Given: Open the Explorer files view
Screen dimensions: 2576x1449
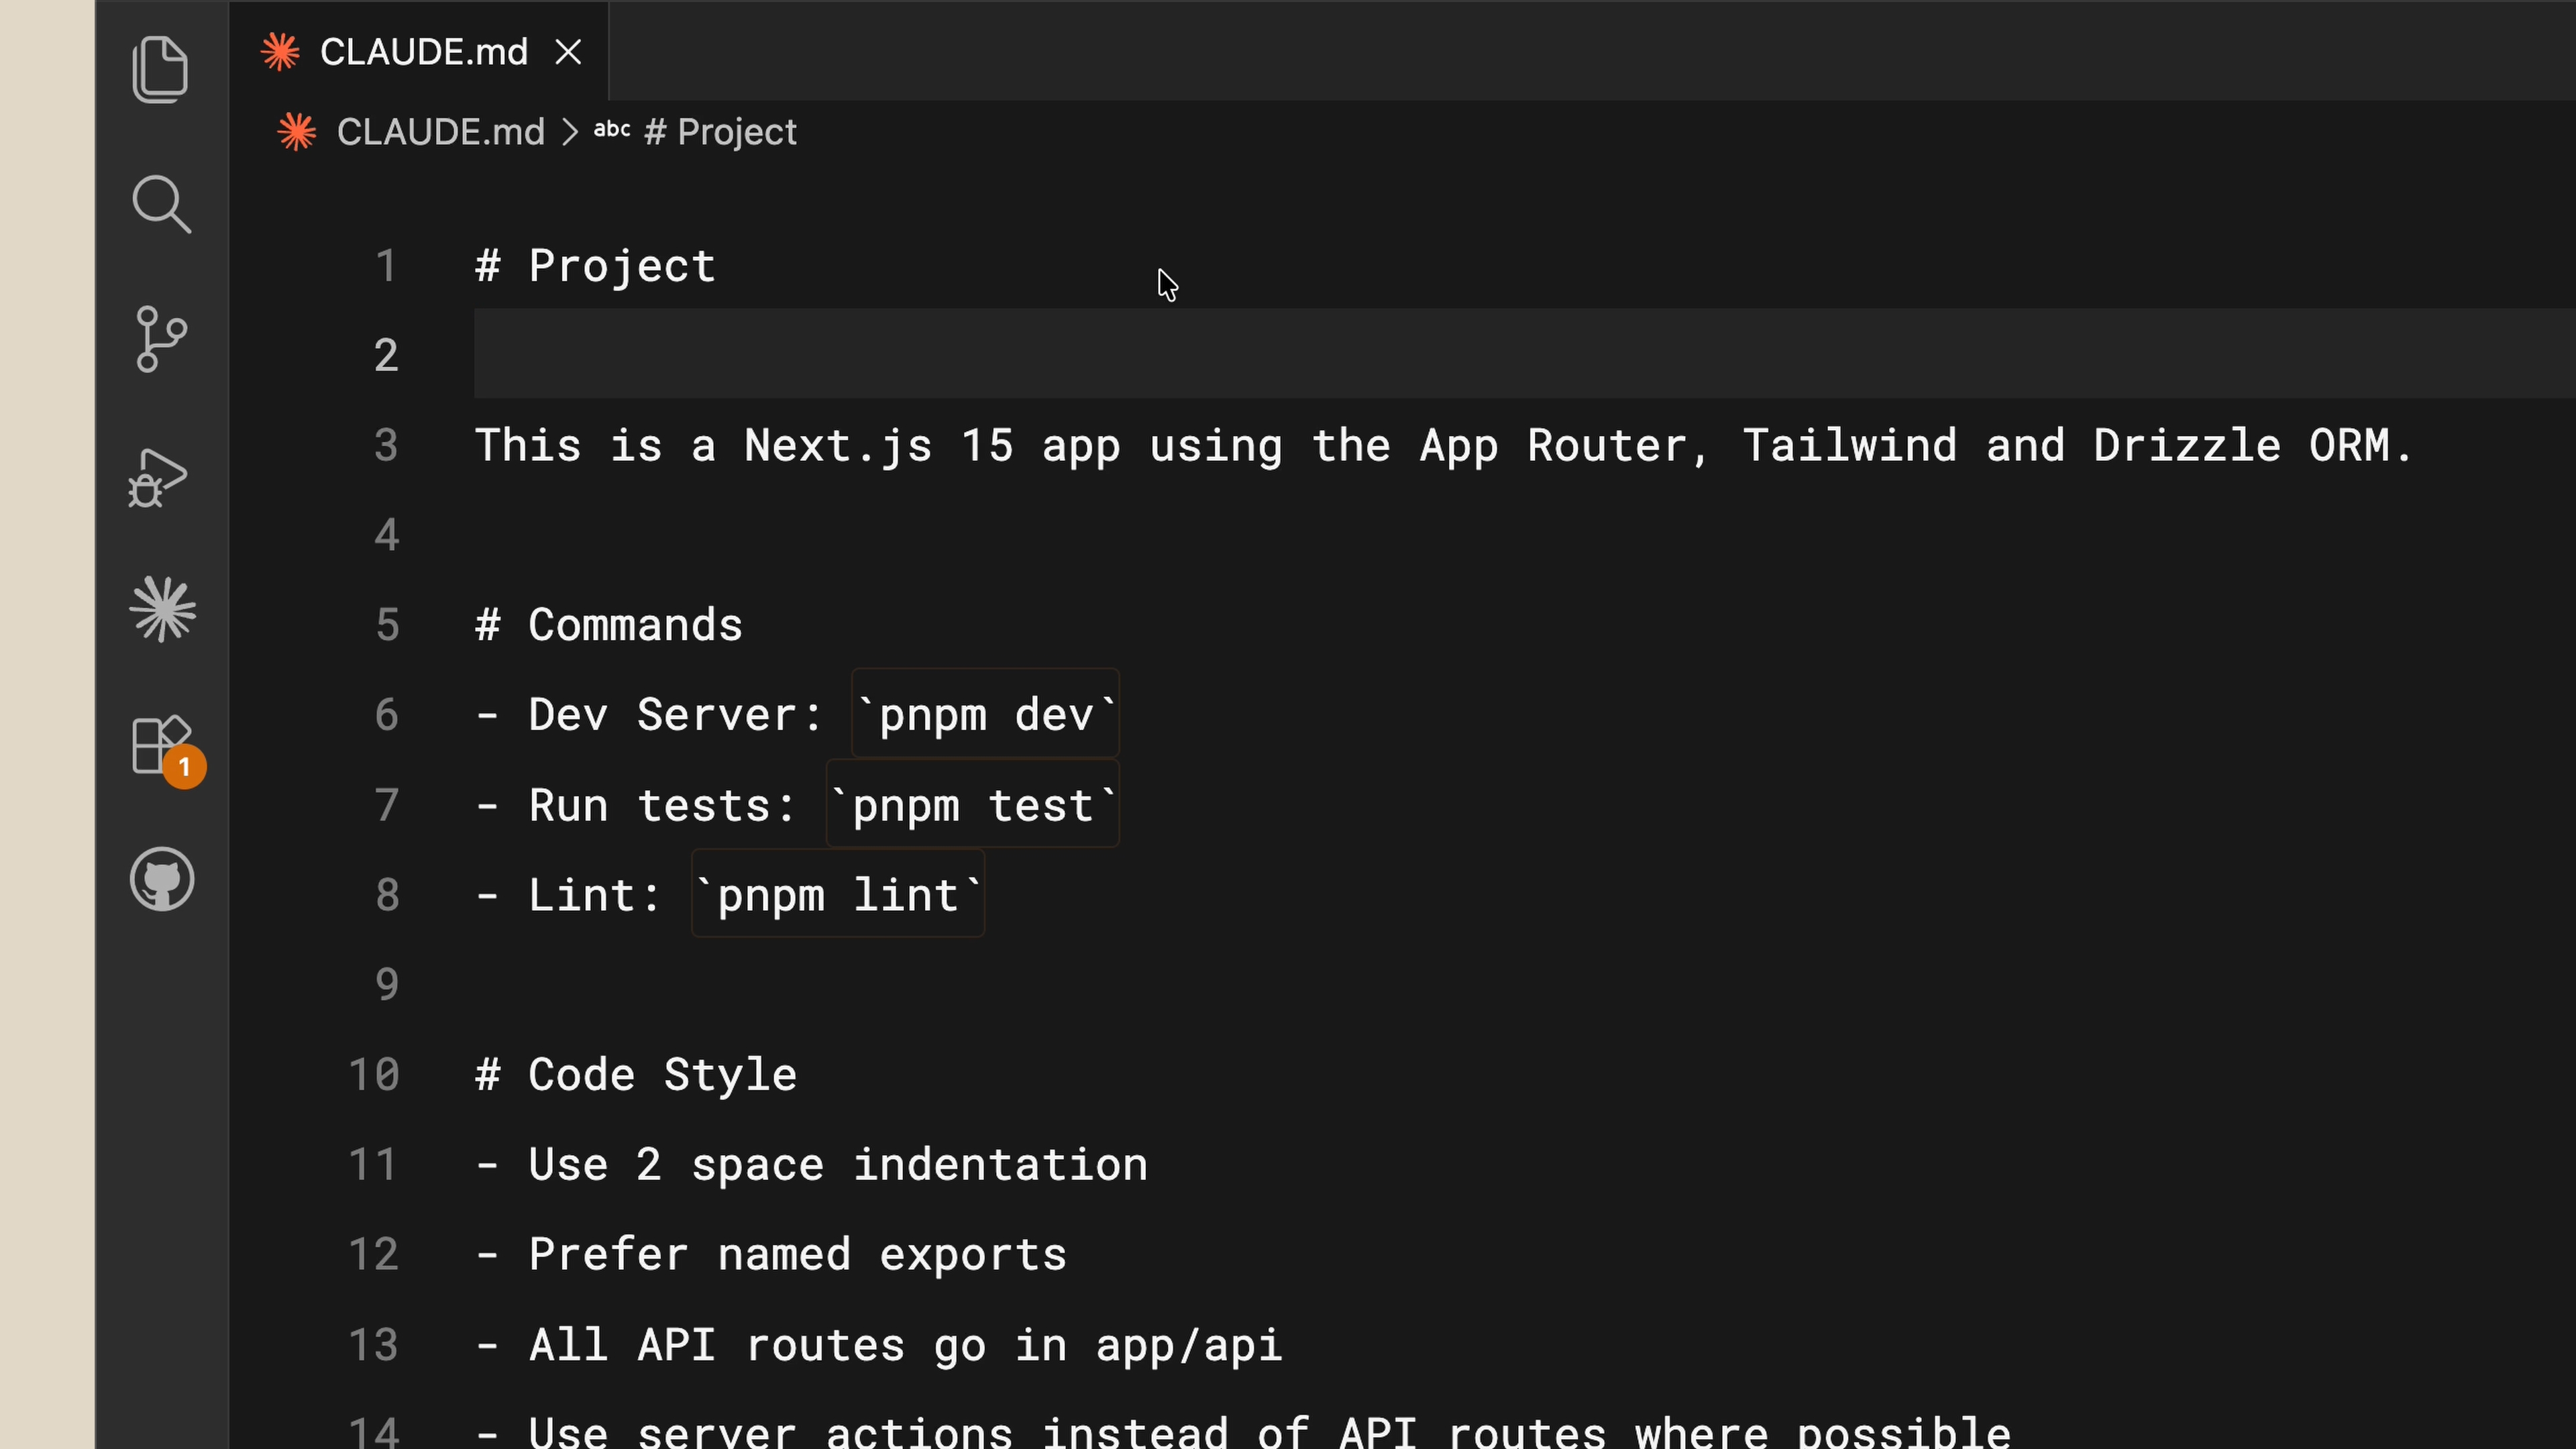Looking at the screenshot, I should 160,69.
